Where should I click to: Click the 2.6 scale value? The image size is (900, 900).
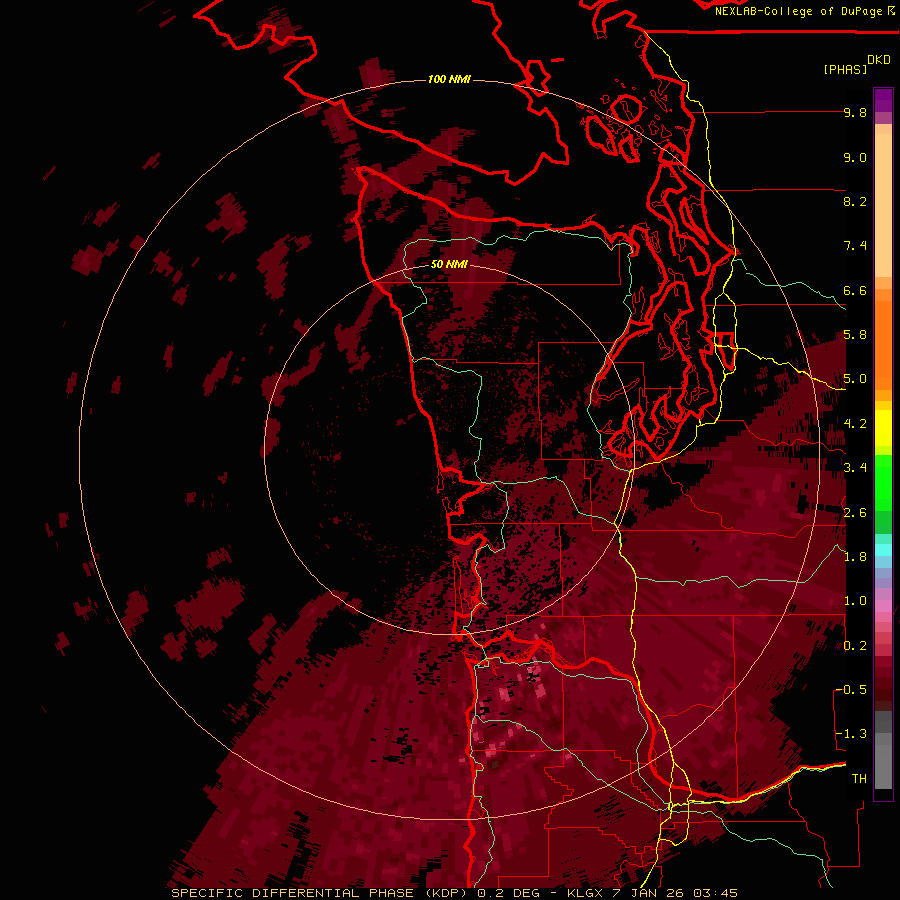[x=855, y=513]
